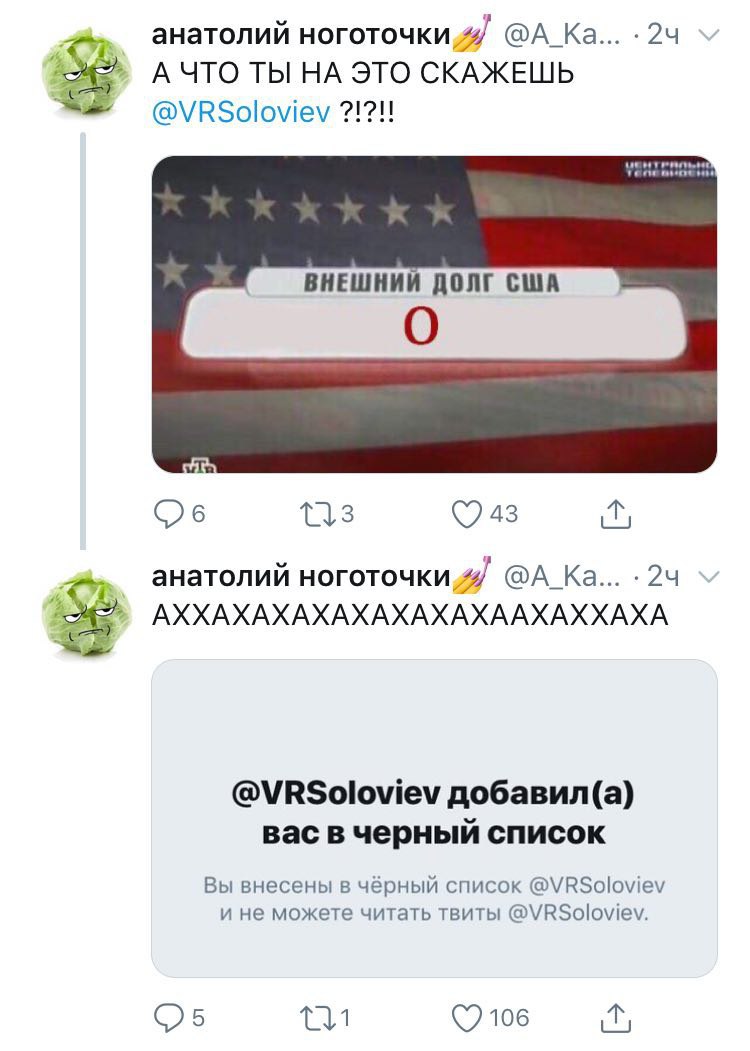This screenshot has width=750, height=1051.
Task: Open the second tweet's 2ч timestamp
Action: point(663,576)
